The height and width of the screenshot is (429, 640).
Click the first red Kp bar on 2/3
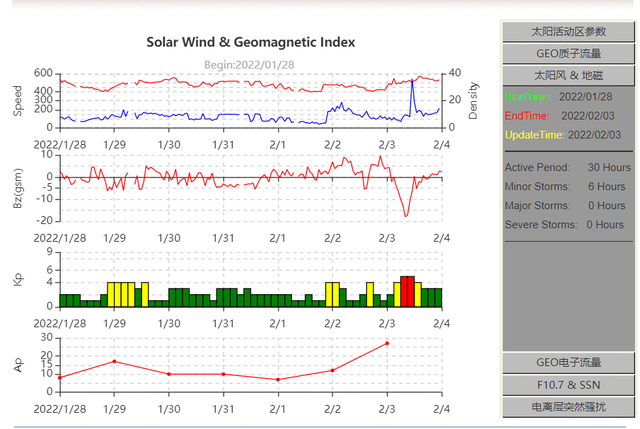pyautogui.click(x=404, y=291)
